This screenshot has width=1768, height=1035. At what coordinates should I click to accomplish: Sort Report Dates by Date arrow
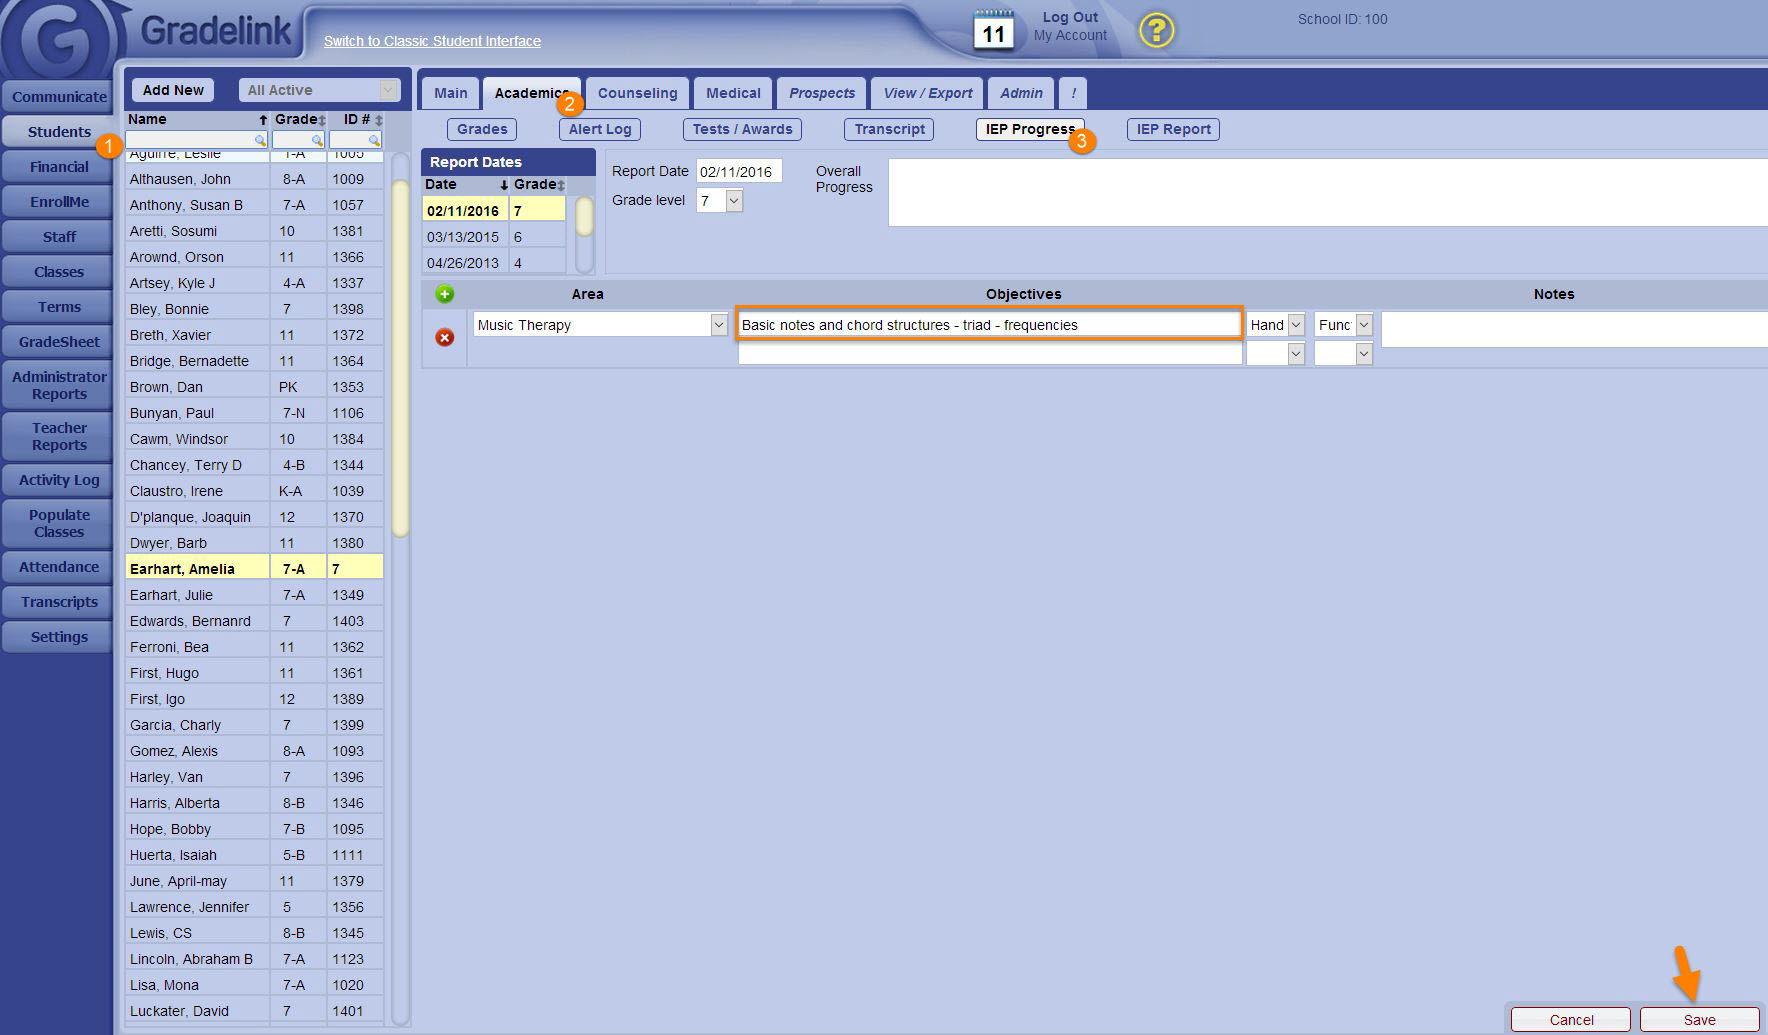(x=504, y=185)
